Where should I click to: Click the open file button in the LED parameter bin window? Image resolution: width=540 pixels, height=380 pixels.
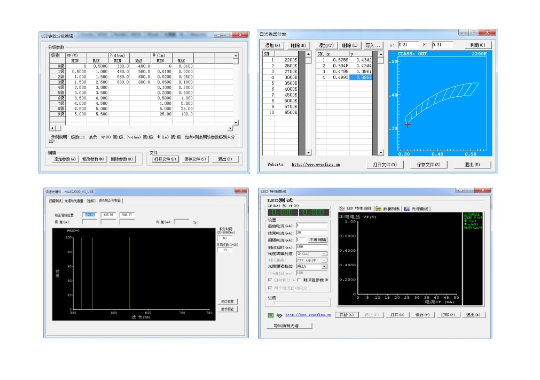165,159
